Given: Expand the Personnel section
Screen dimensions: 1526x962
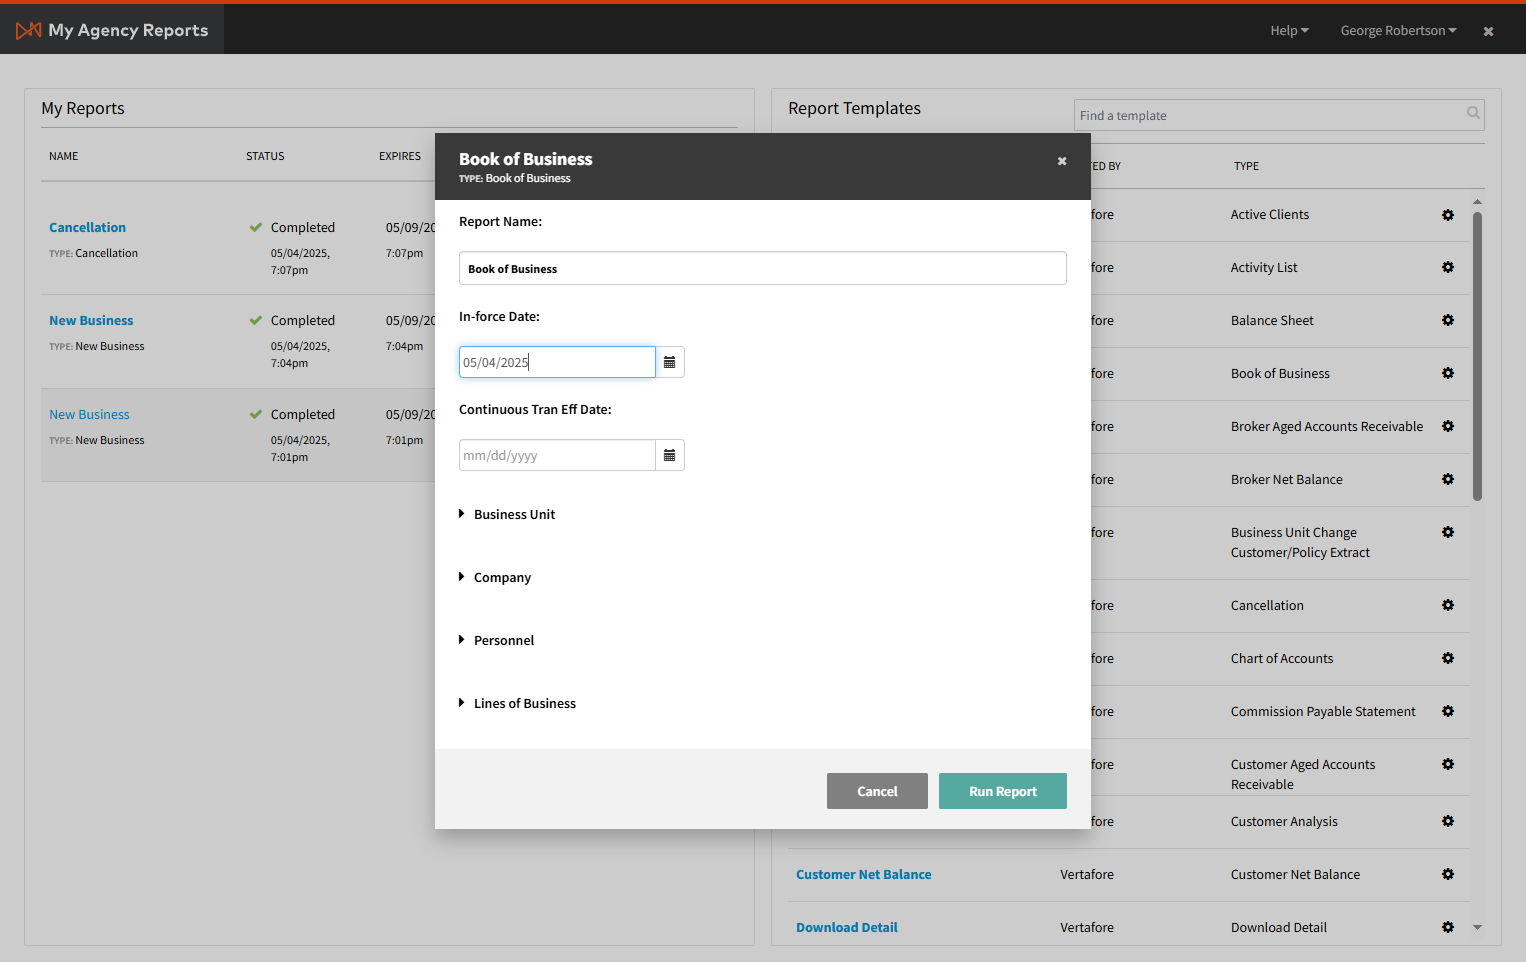Looking at the screenshot, I should [497, 640].
